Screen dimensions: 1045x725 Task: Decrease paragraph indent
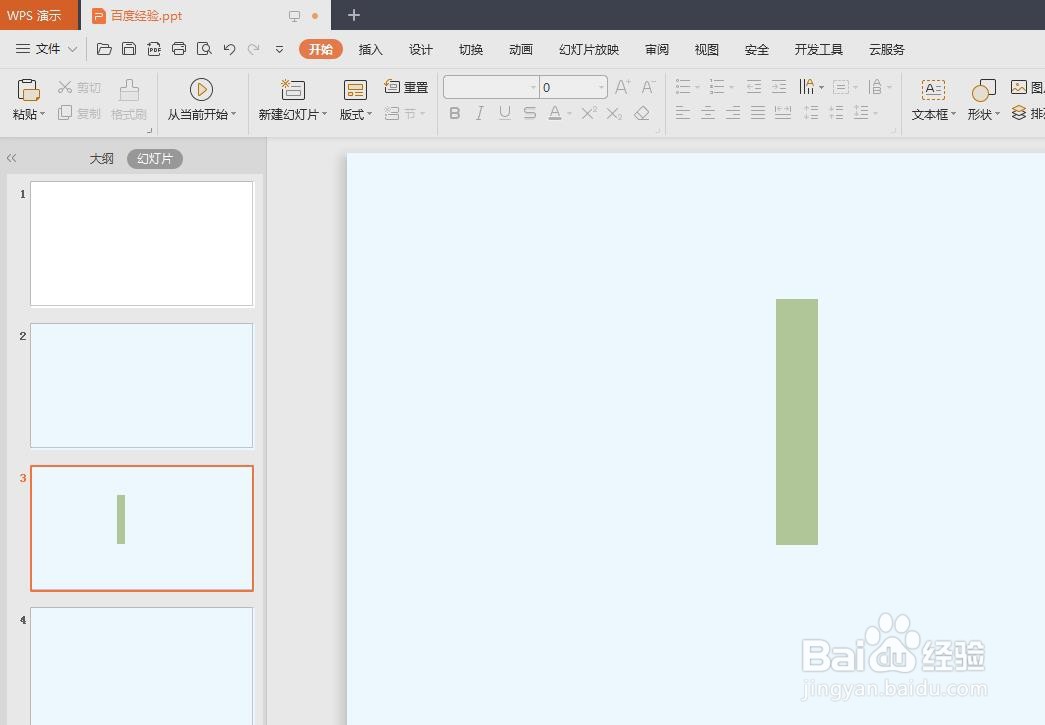754,87
